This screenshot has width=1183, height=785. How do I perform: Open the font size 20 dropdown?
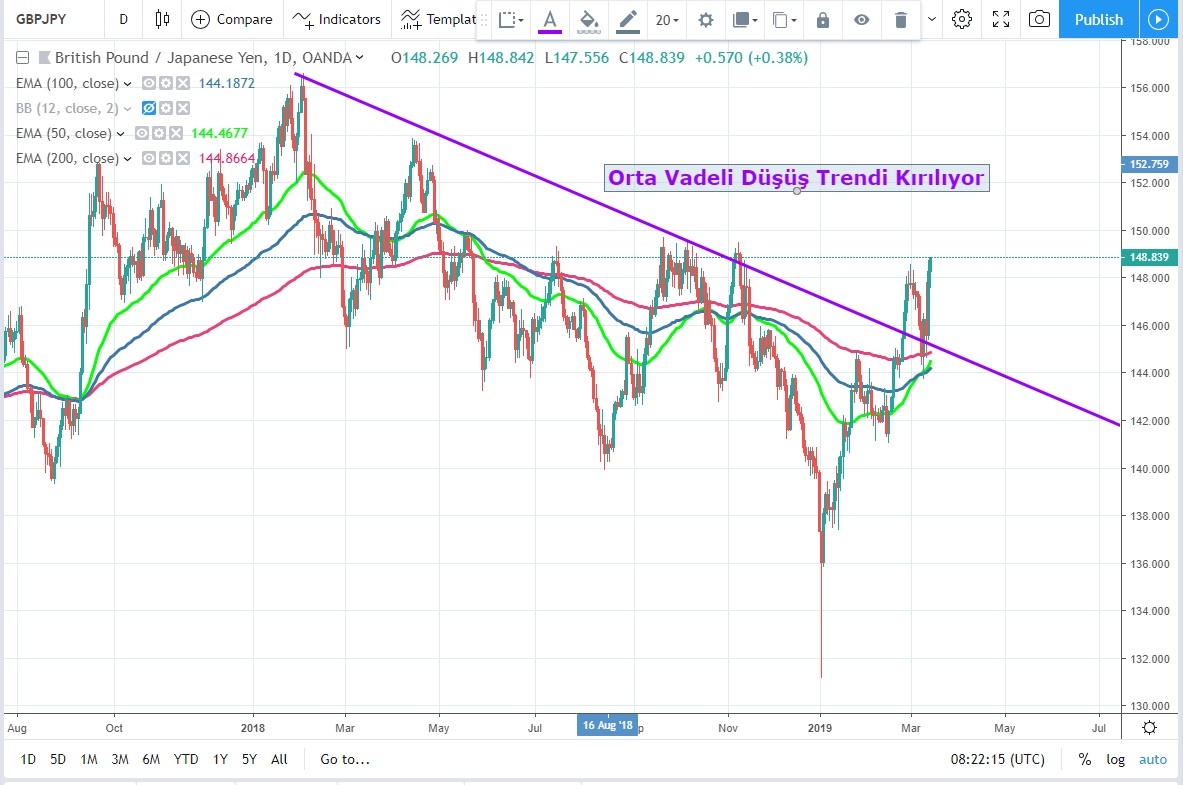pos(667,20)
